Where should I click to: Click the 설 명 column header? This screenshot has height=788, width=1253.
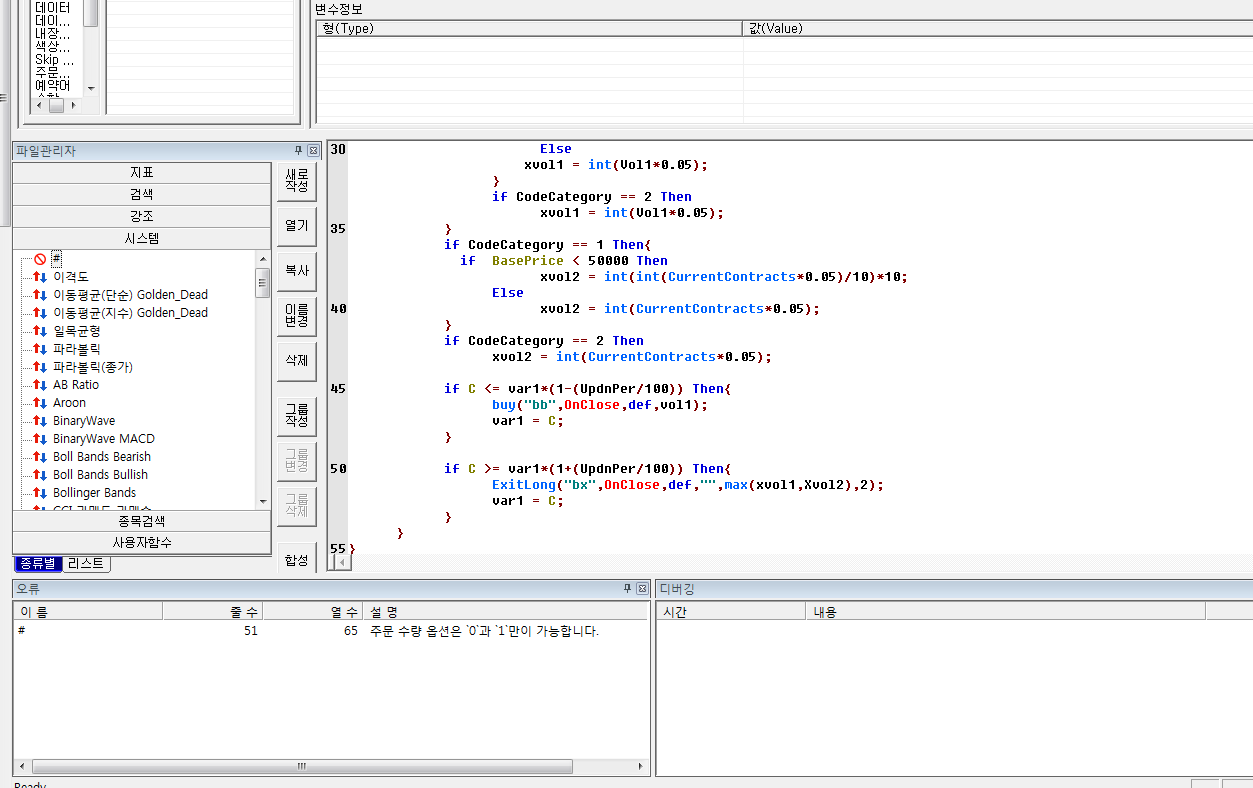tap(505, 611)
